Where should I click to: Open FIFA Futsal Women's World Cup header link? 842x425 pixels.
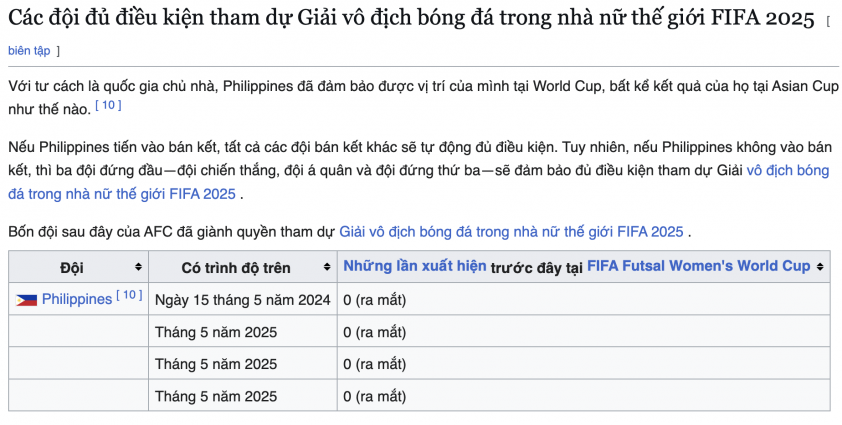coord(699,266)
